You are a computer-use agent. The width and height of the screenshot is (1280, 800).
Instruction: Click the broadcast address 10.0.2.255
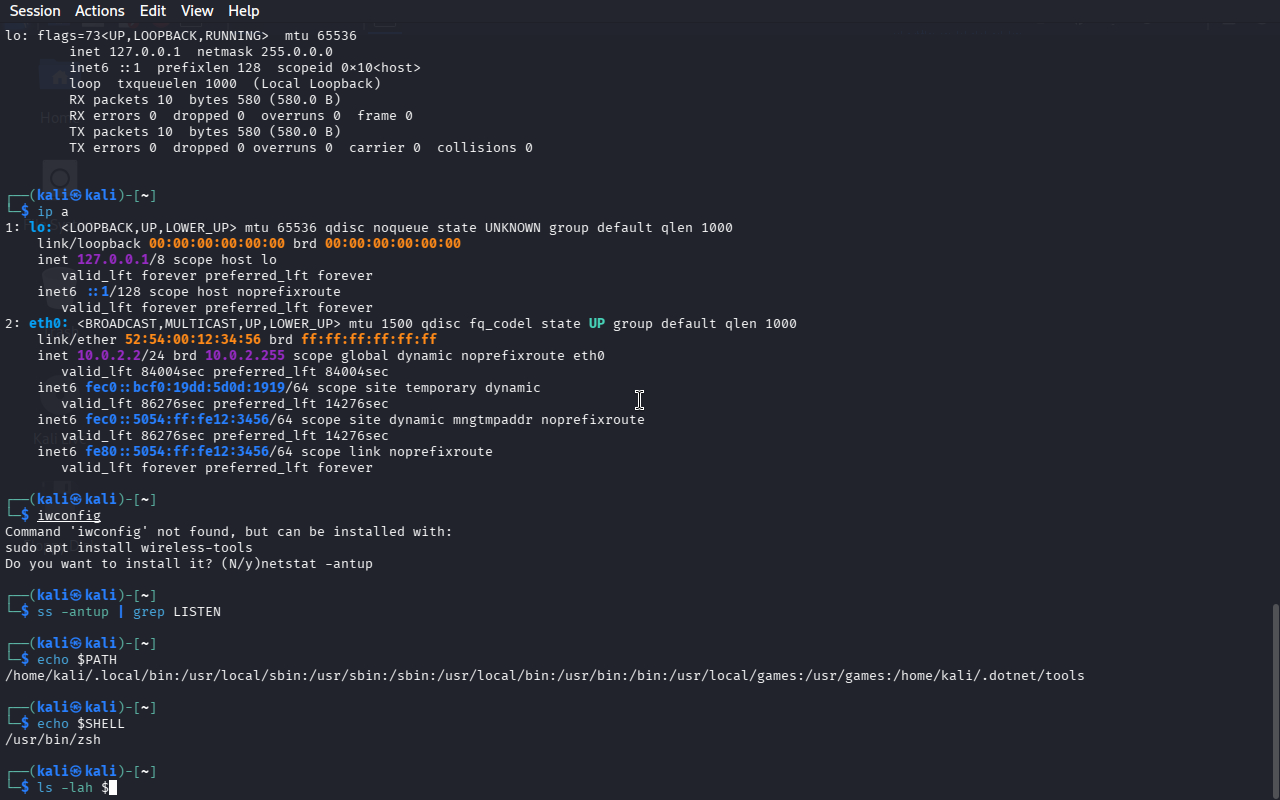tap(245, 356)
